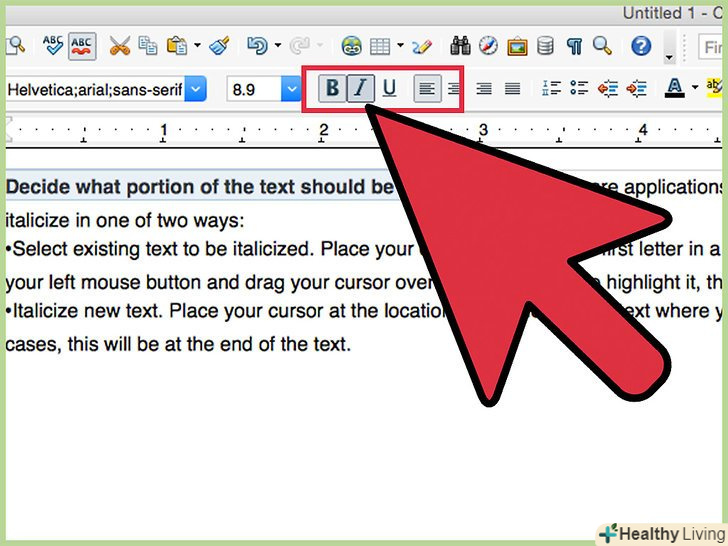Open the Gallery picture icon
728x546 pixels.
click(517, 46)
